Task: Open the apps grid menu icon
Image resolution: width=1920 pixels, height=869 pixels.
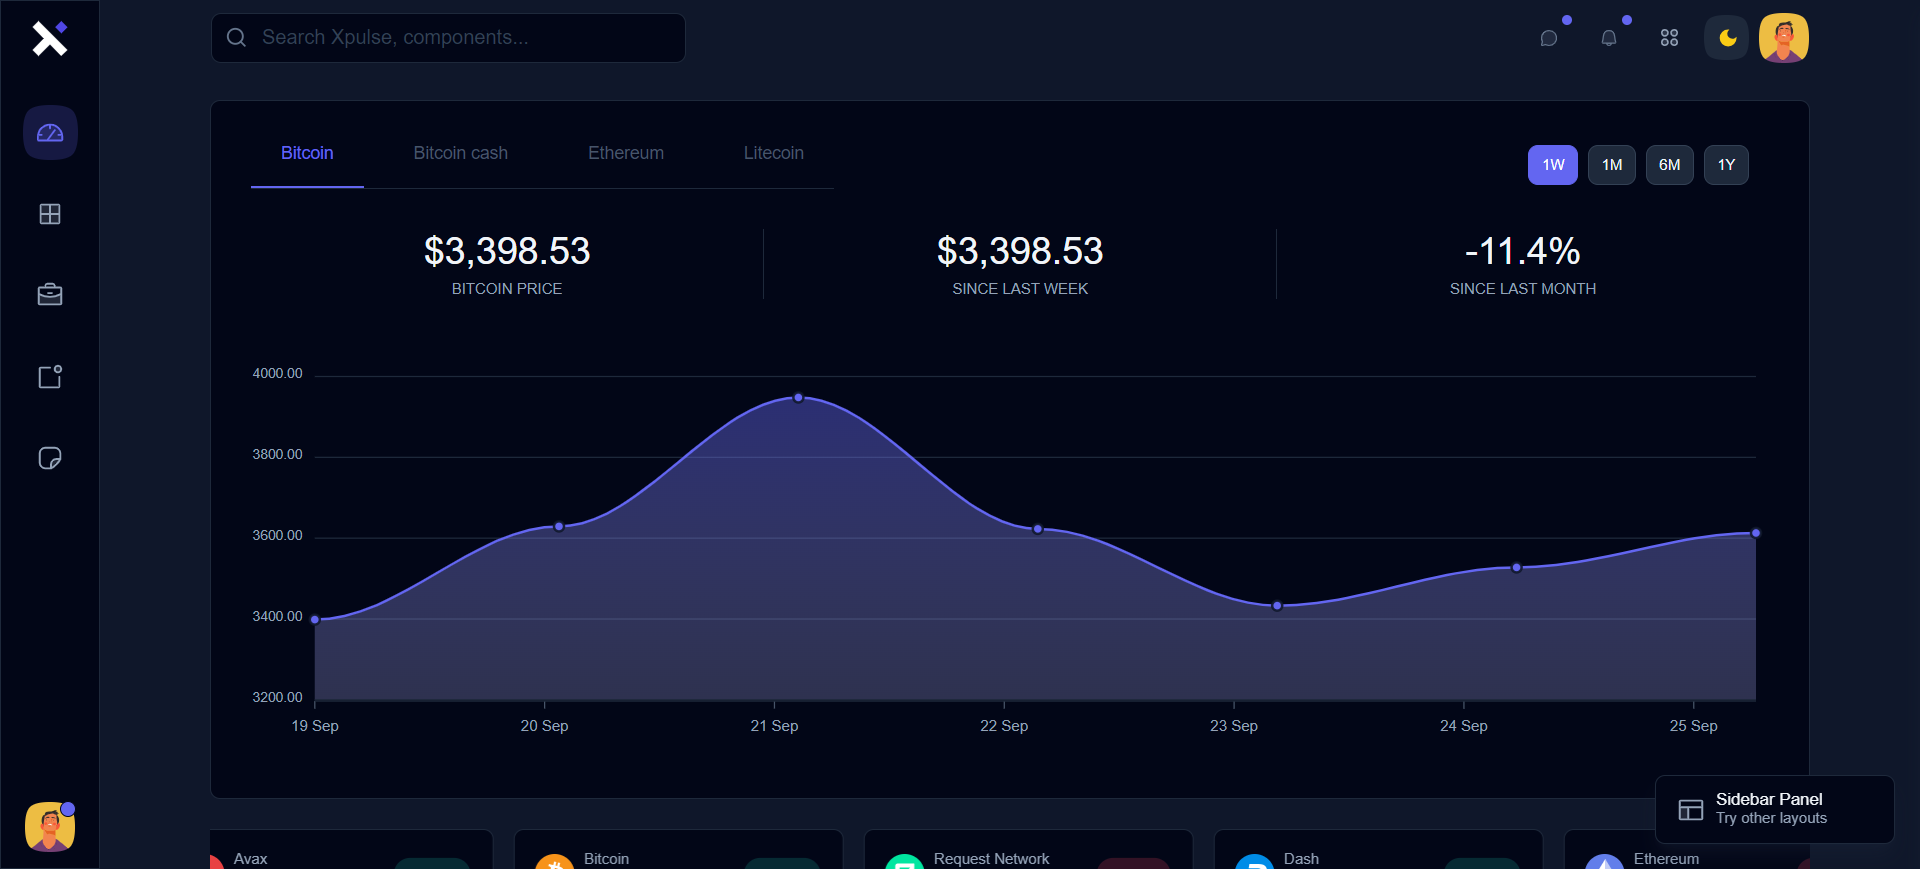Action: 1669,38
